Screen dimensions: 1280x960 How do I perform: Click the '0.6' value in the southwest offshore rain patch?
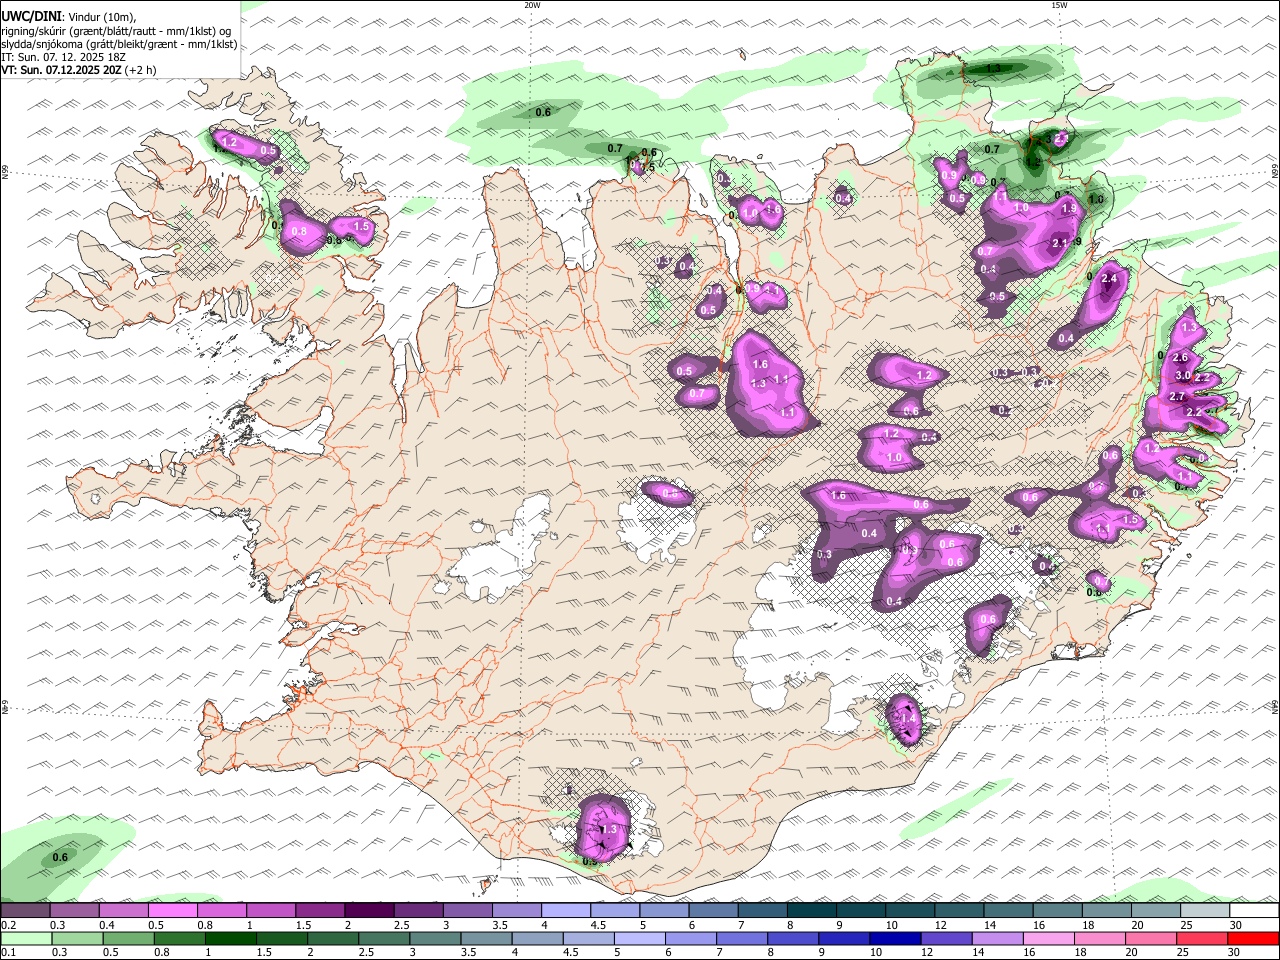(60, 857)
